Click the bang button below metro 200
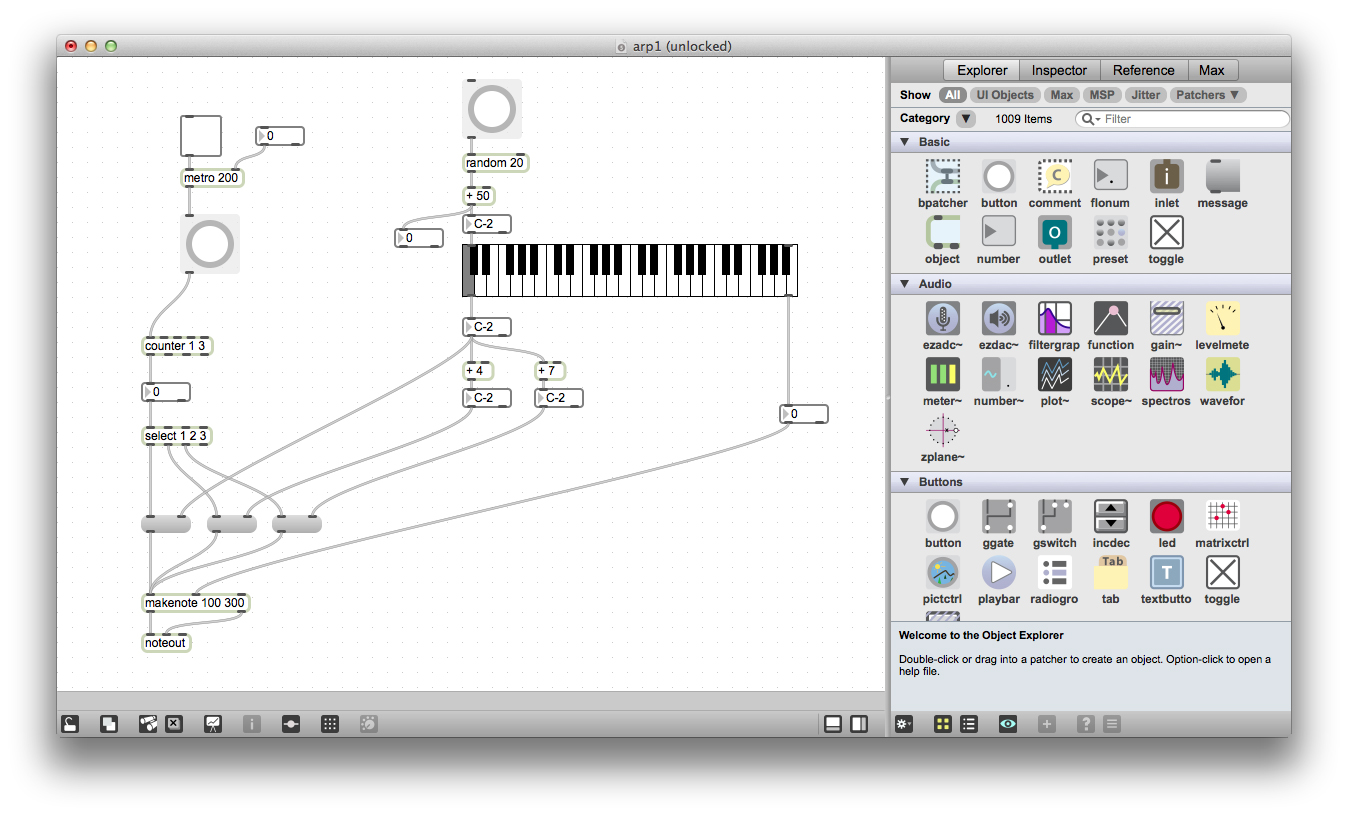Screen dimensions: 1348x816 [210, 244]
